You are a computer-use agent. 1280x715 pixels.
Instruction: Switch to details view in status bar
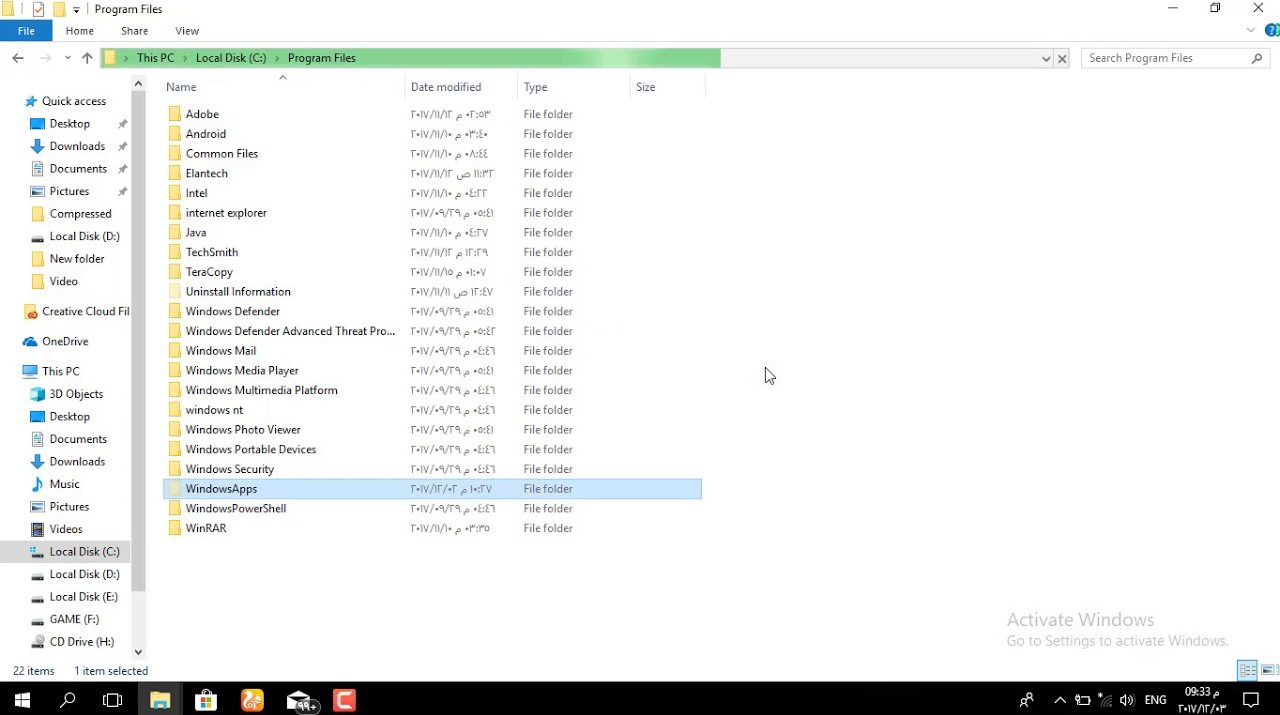[x=1247, y=670]
